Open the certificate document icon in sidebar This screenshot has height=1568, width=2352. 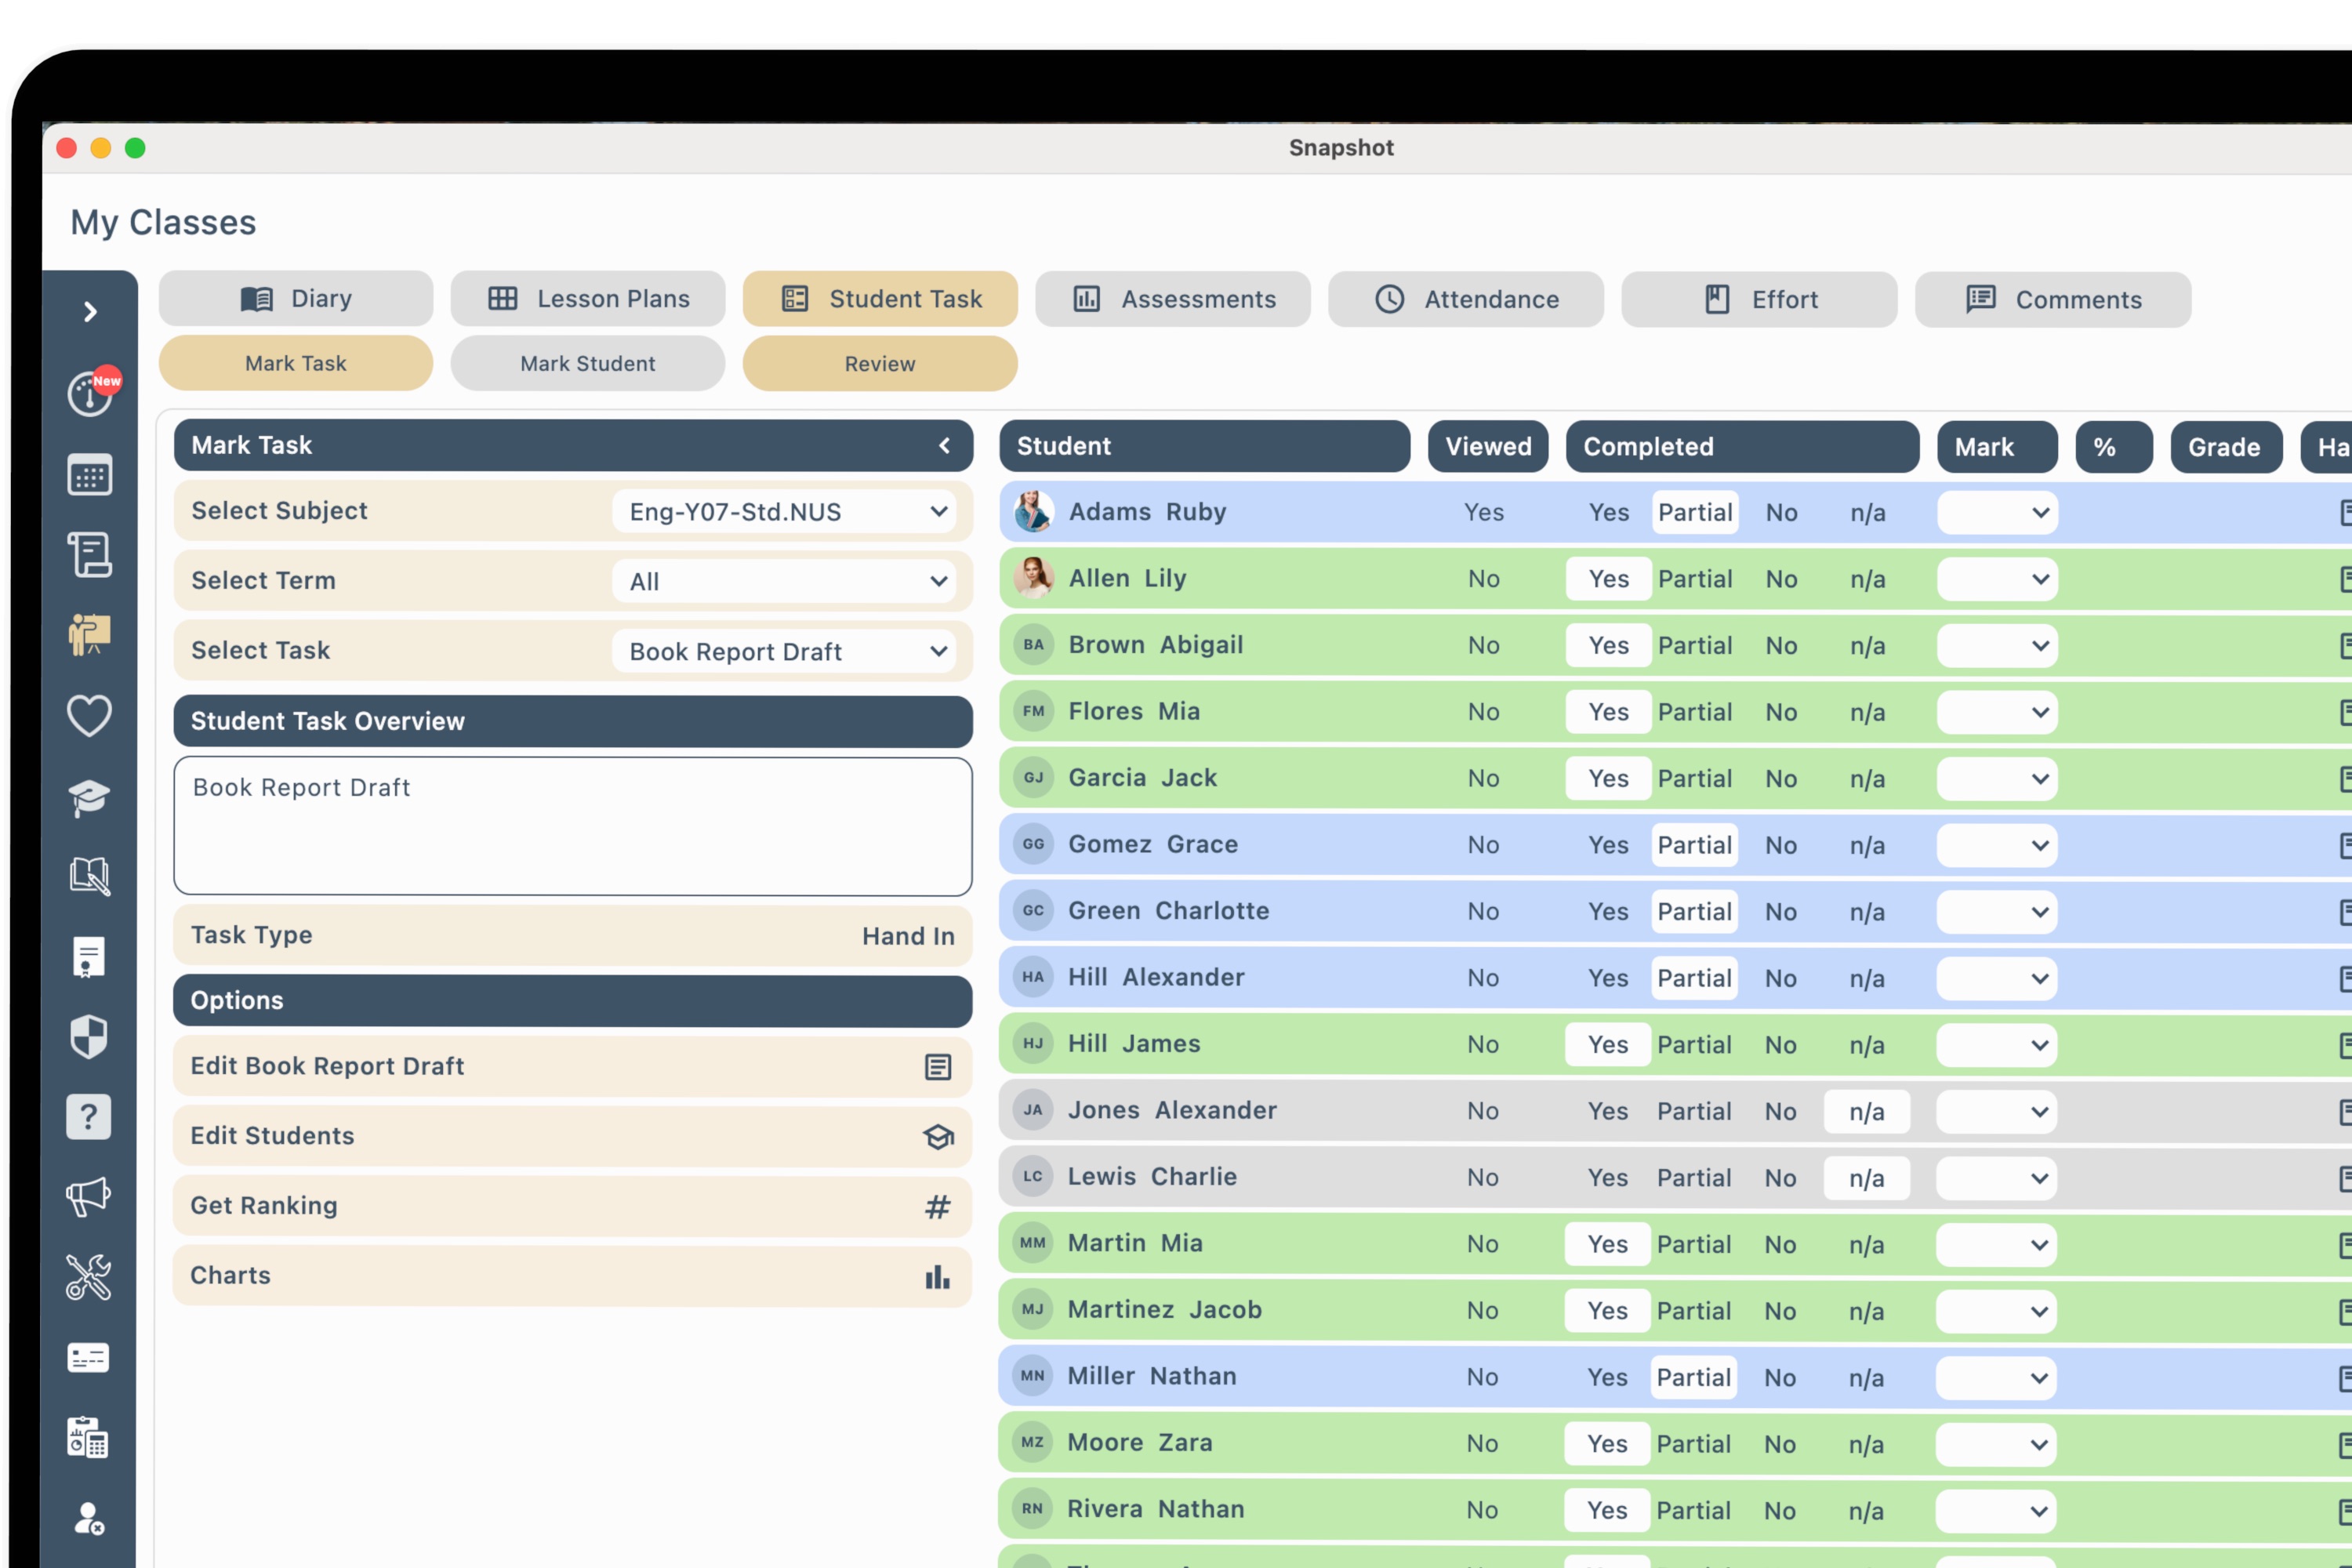click(89, 957)
